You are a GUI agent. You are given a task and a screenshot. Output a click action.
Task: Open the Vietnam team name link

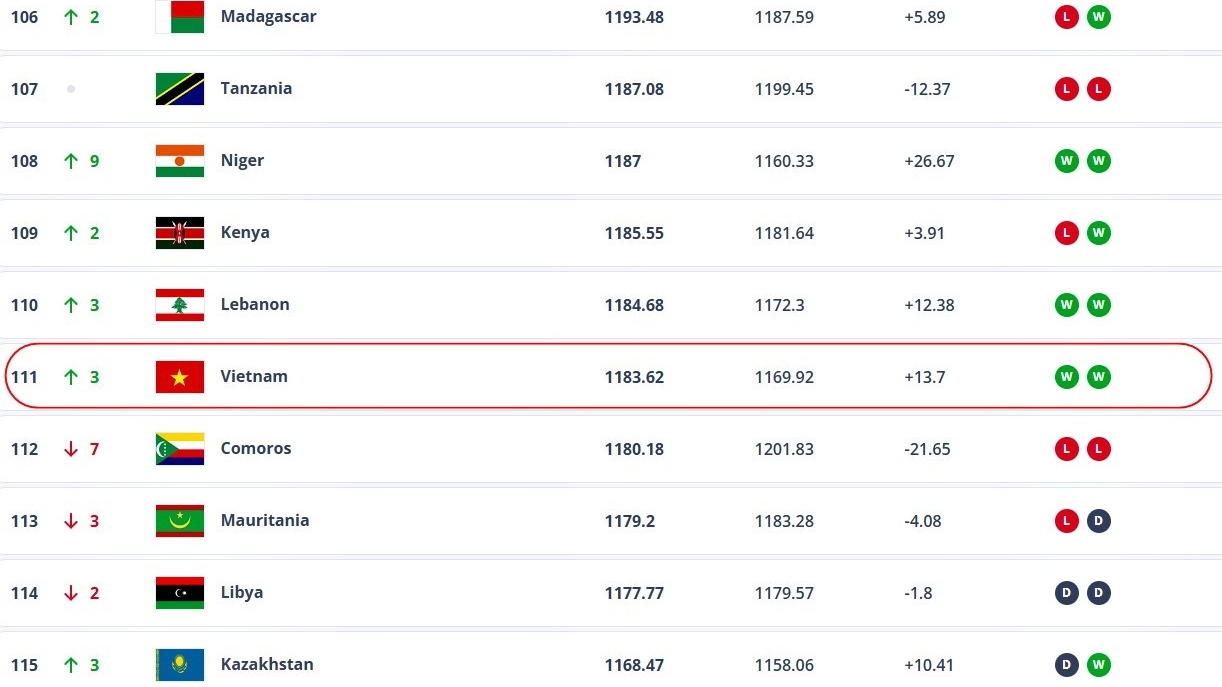[x=254, y=377]
